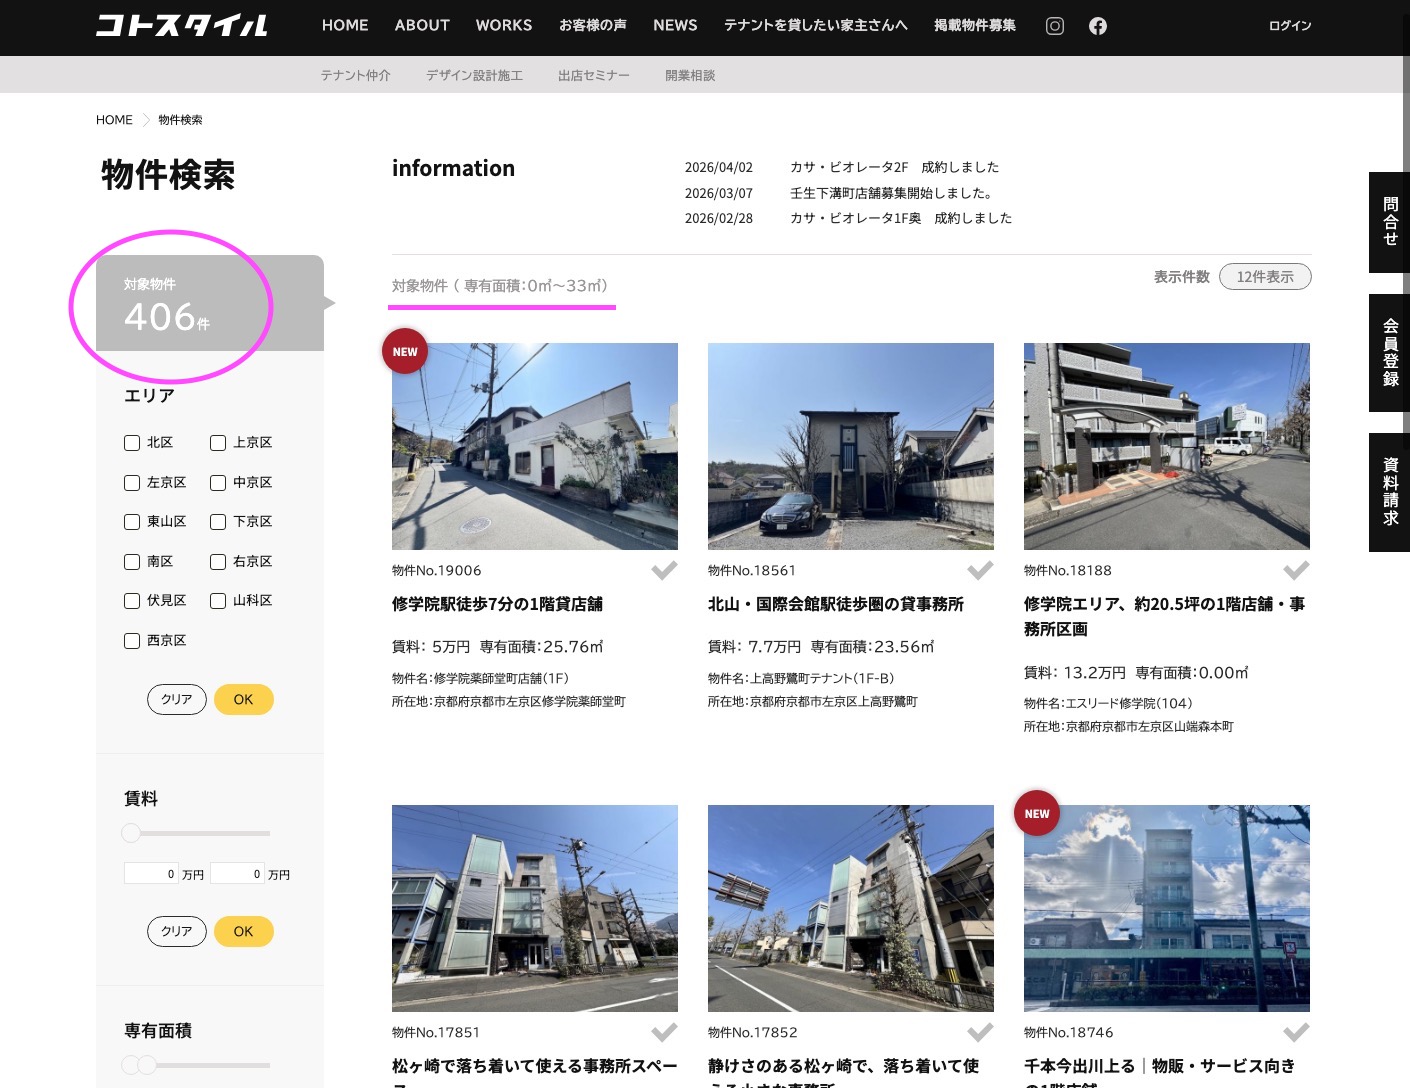Toggle checkmark icon for 物件No.17851
The width and height of the screenshot is (1410, 1088).
(664, 1032)
